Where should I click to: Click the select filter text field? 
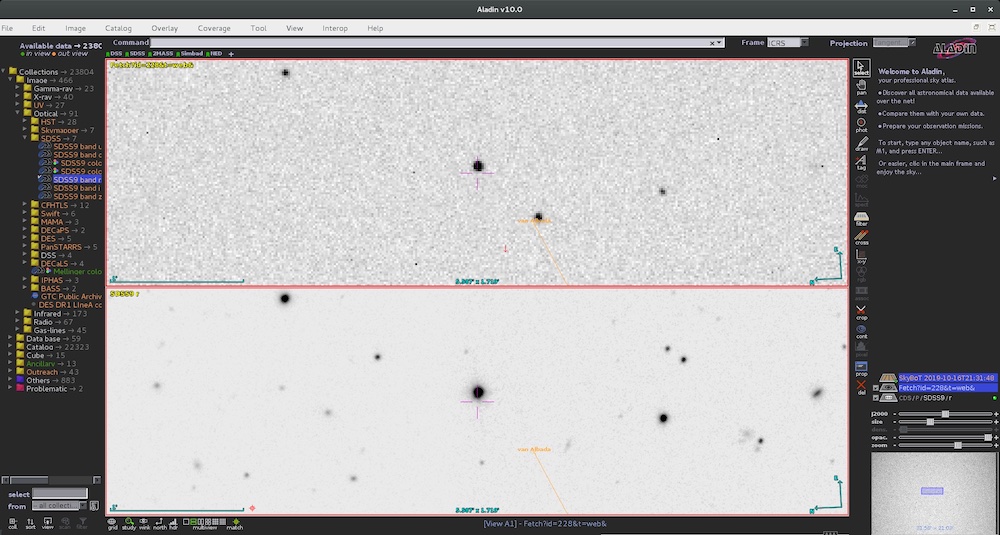coord(59,494)
